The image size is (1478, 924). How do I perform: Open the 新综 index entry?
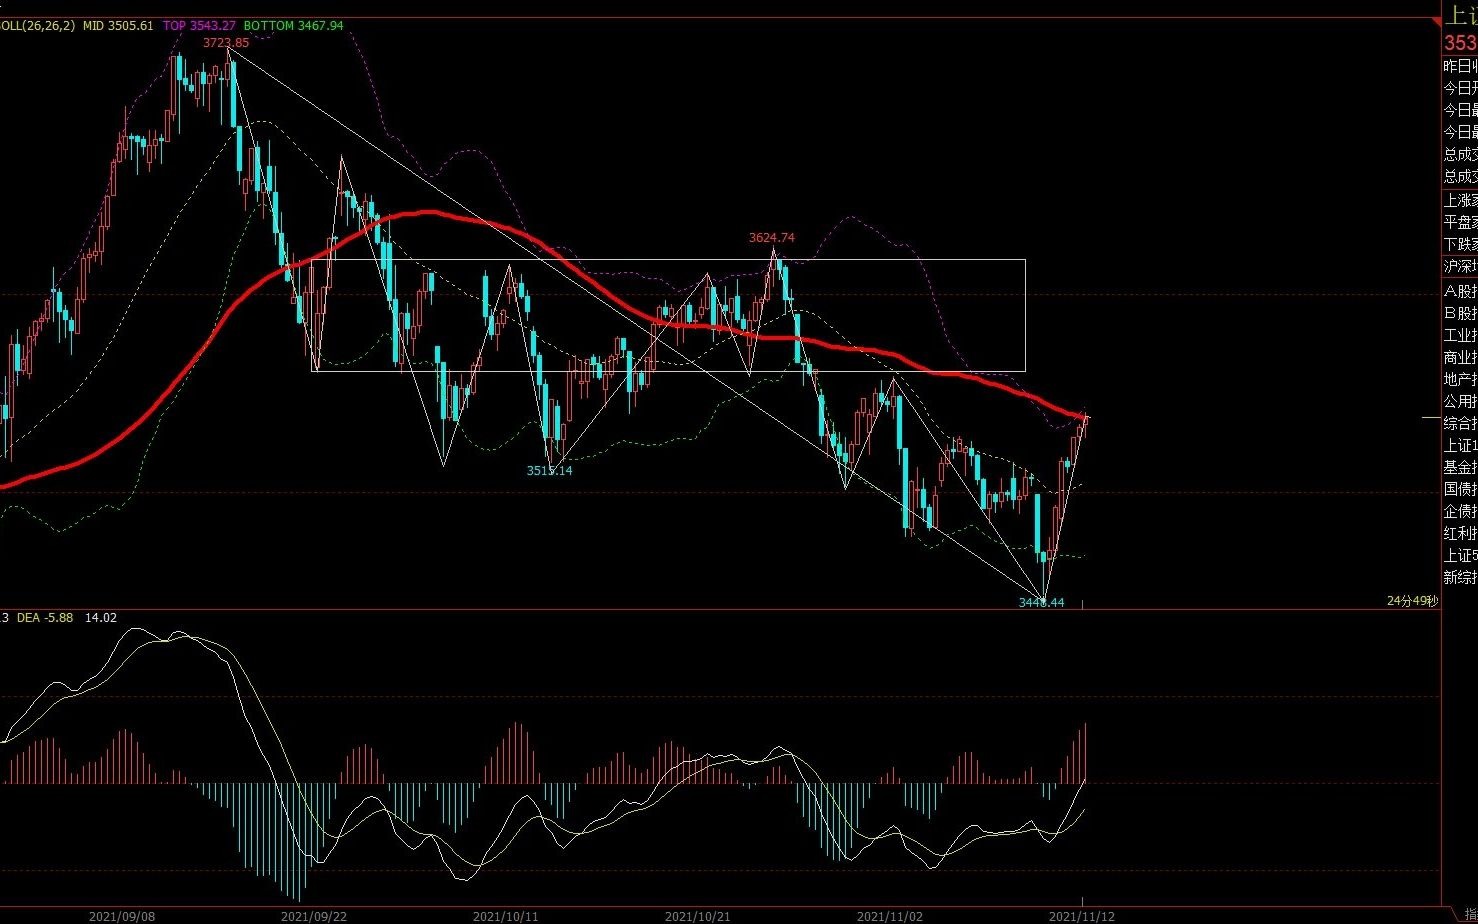(1460, 578)
